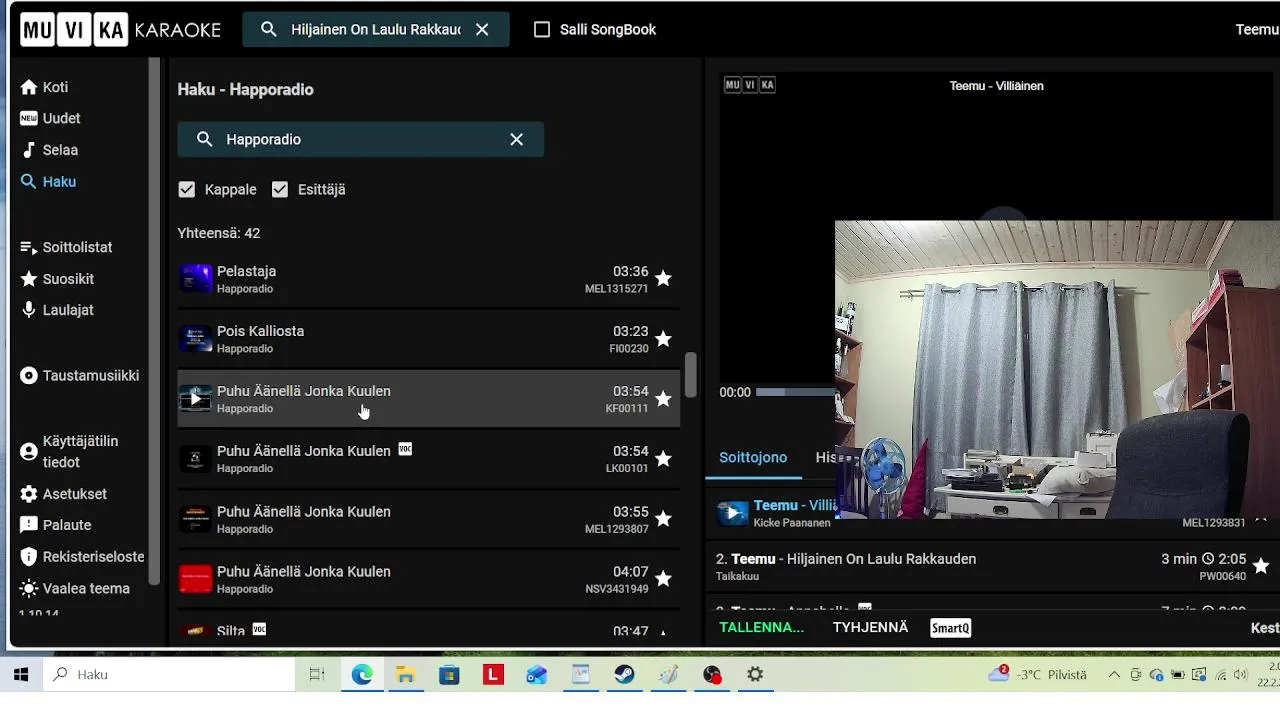Clear the Happoradio search field
Screen dimensions: 1280x720
[x=516, y=139]
